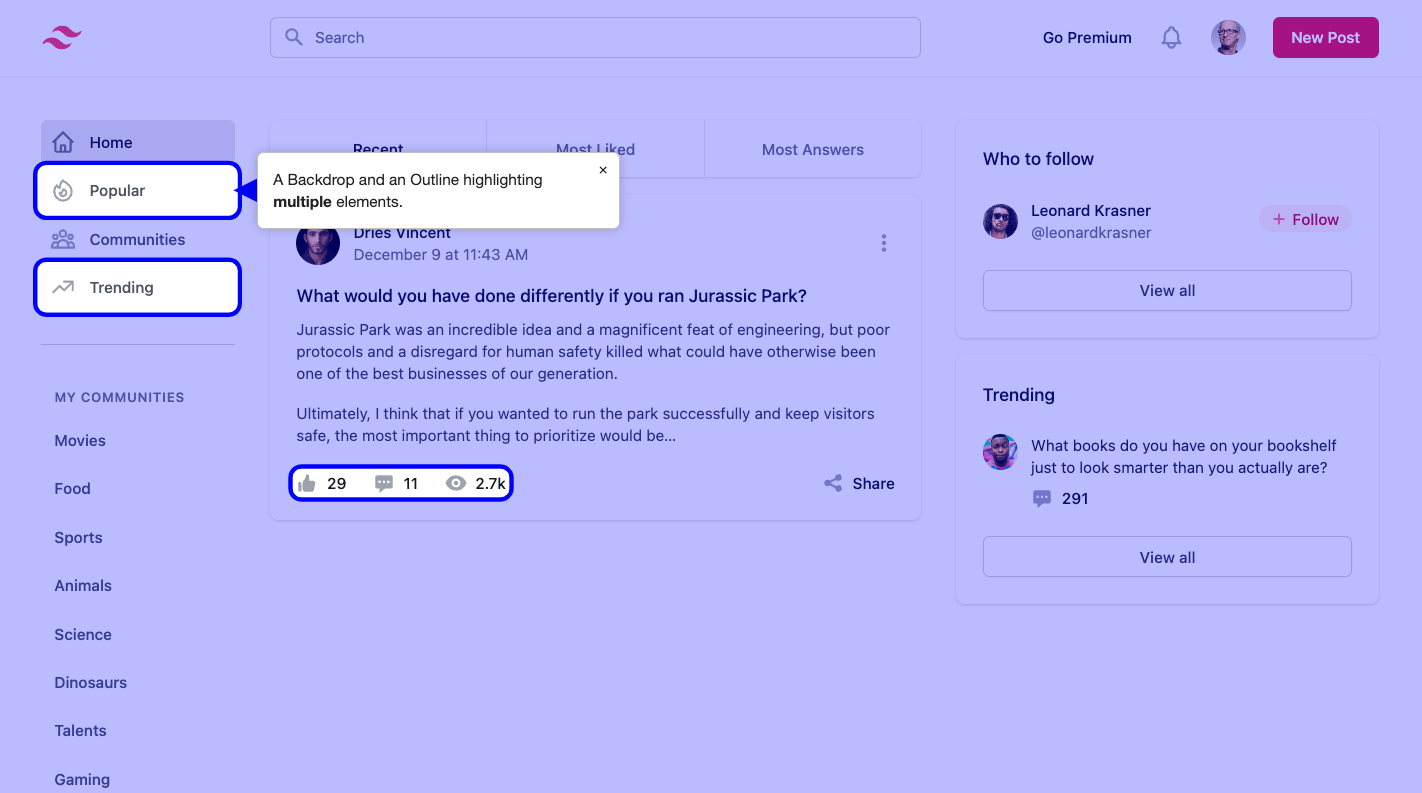Screen dimensions: 1422x793
Task: Click New Post to create a post
Action: coord(1325,37)
